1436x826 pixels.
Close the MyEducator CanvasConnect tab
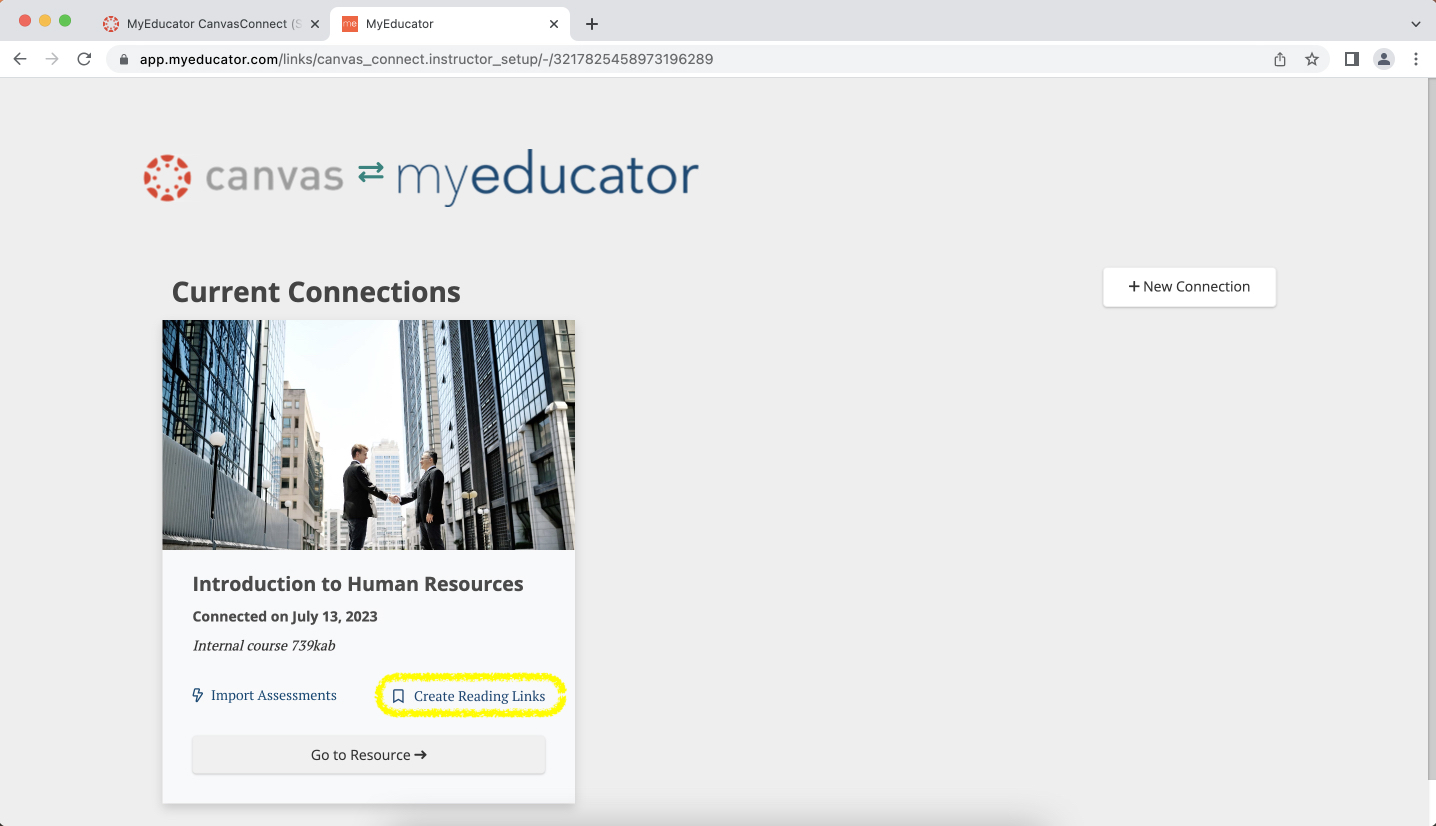(314, 24)
